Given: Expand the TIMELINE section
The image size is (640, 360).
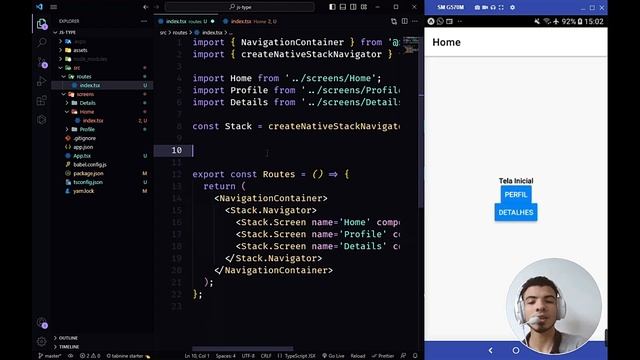Looking at the screenshot, I should [x=69, y=347].
